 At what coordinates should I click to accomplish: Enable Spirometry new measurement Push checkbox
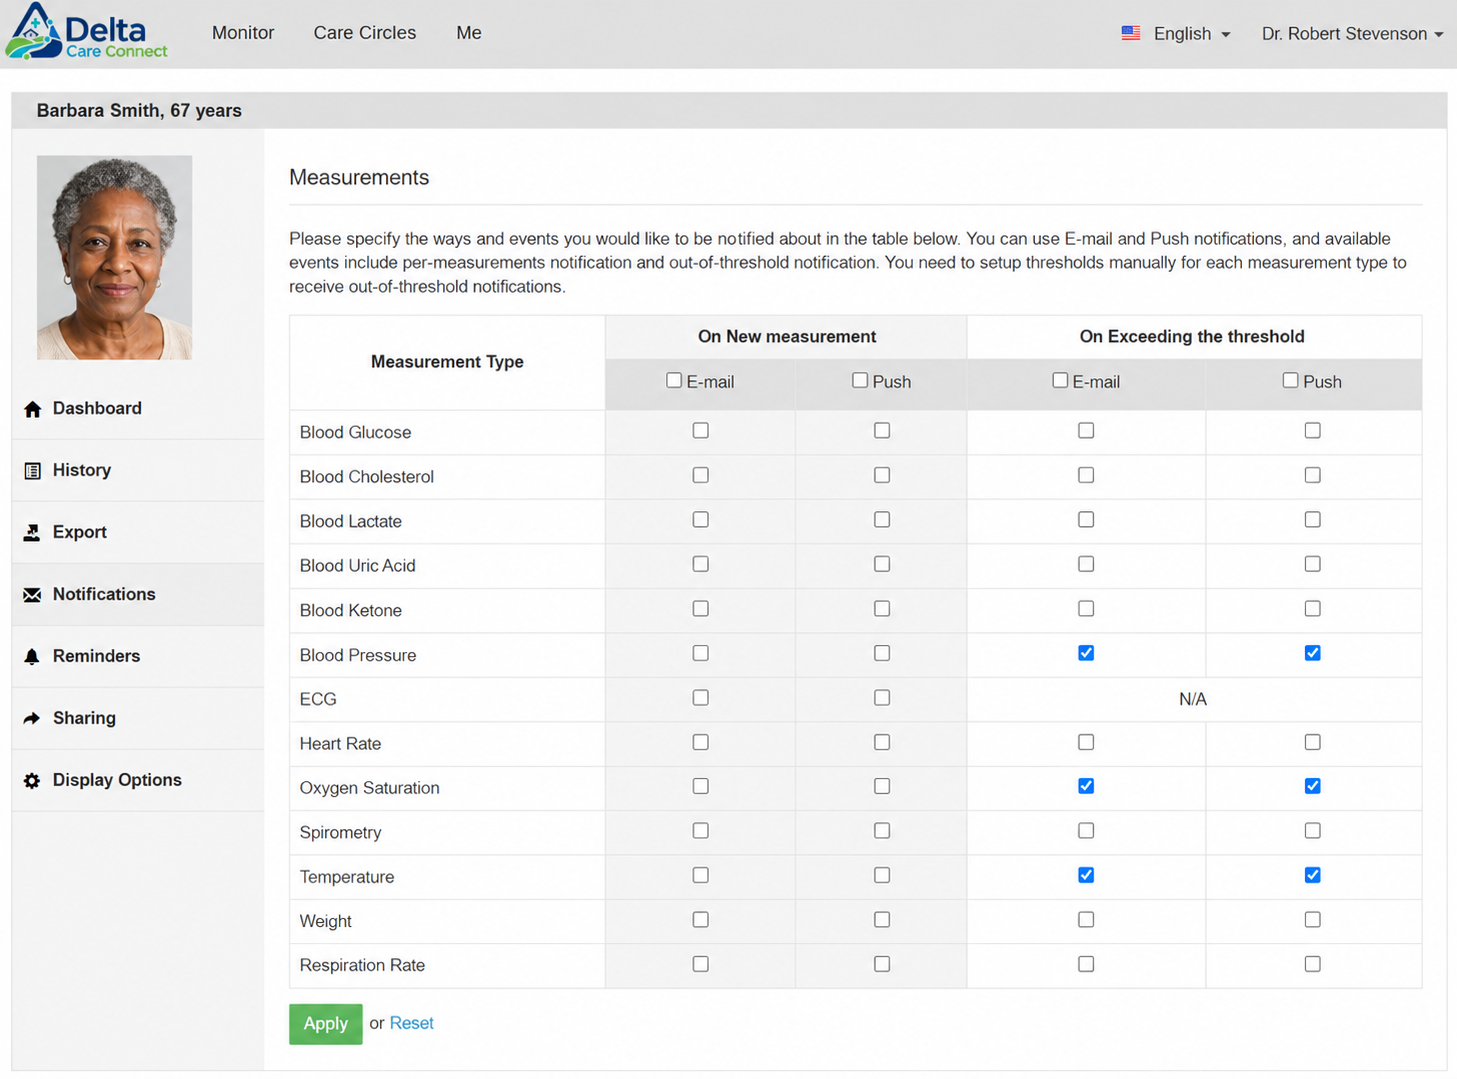tap(882, 831)
